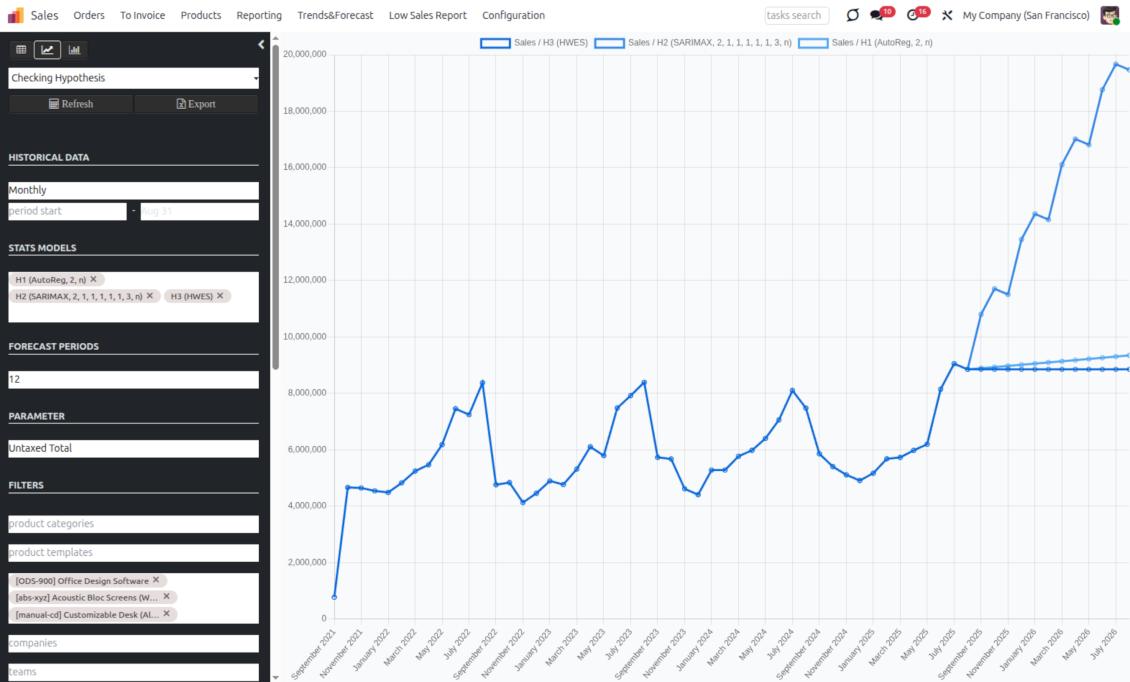Click the Odoo update/refresh icon in the topbar
The width and height of the screenshot is (1130, 682).
[x=852, y=15]
